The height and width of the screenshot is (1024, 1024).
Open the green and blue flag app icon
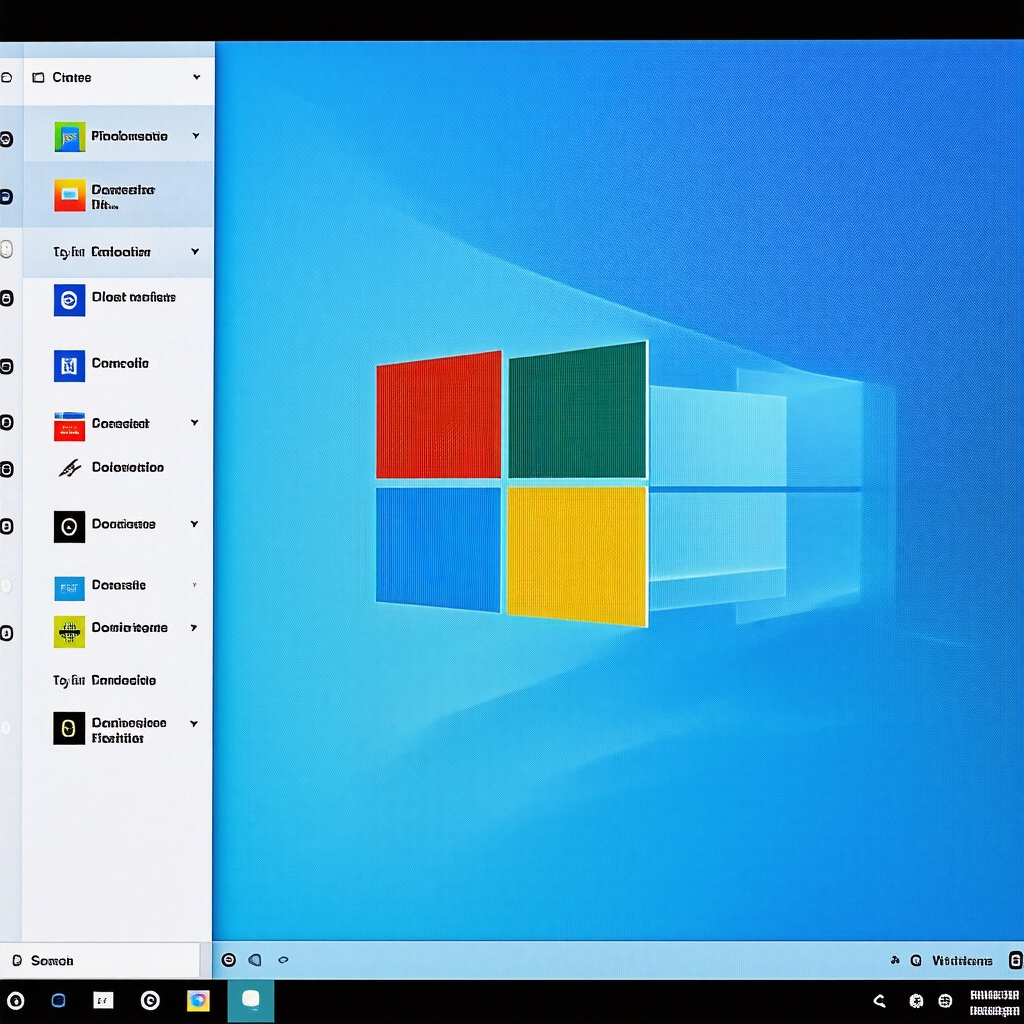coord(69,136)
